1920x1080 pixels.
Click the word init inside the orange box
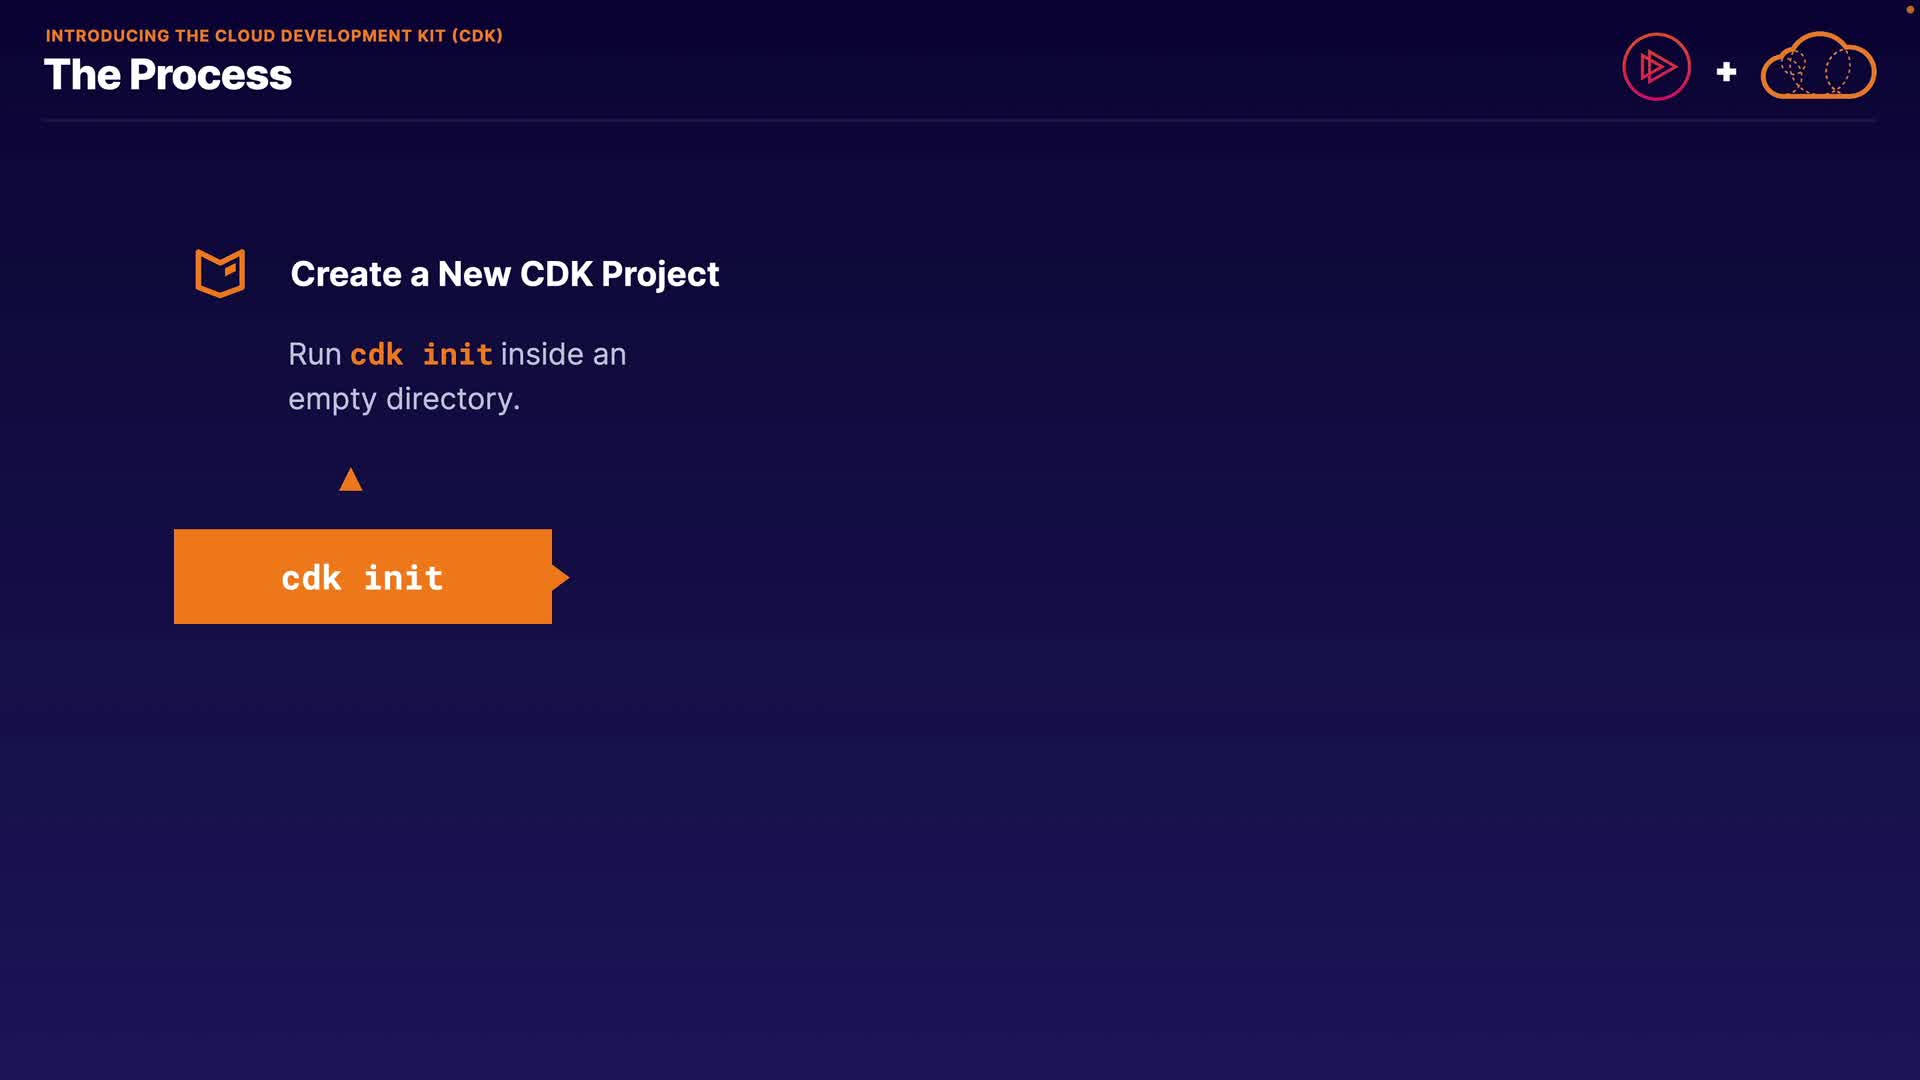(403, 578)
